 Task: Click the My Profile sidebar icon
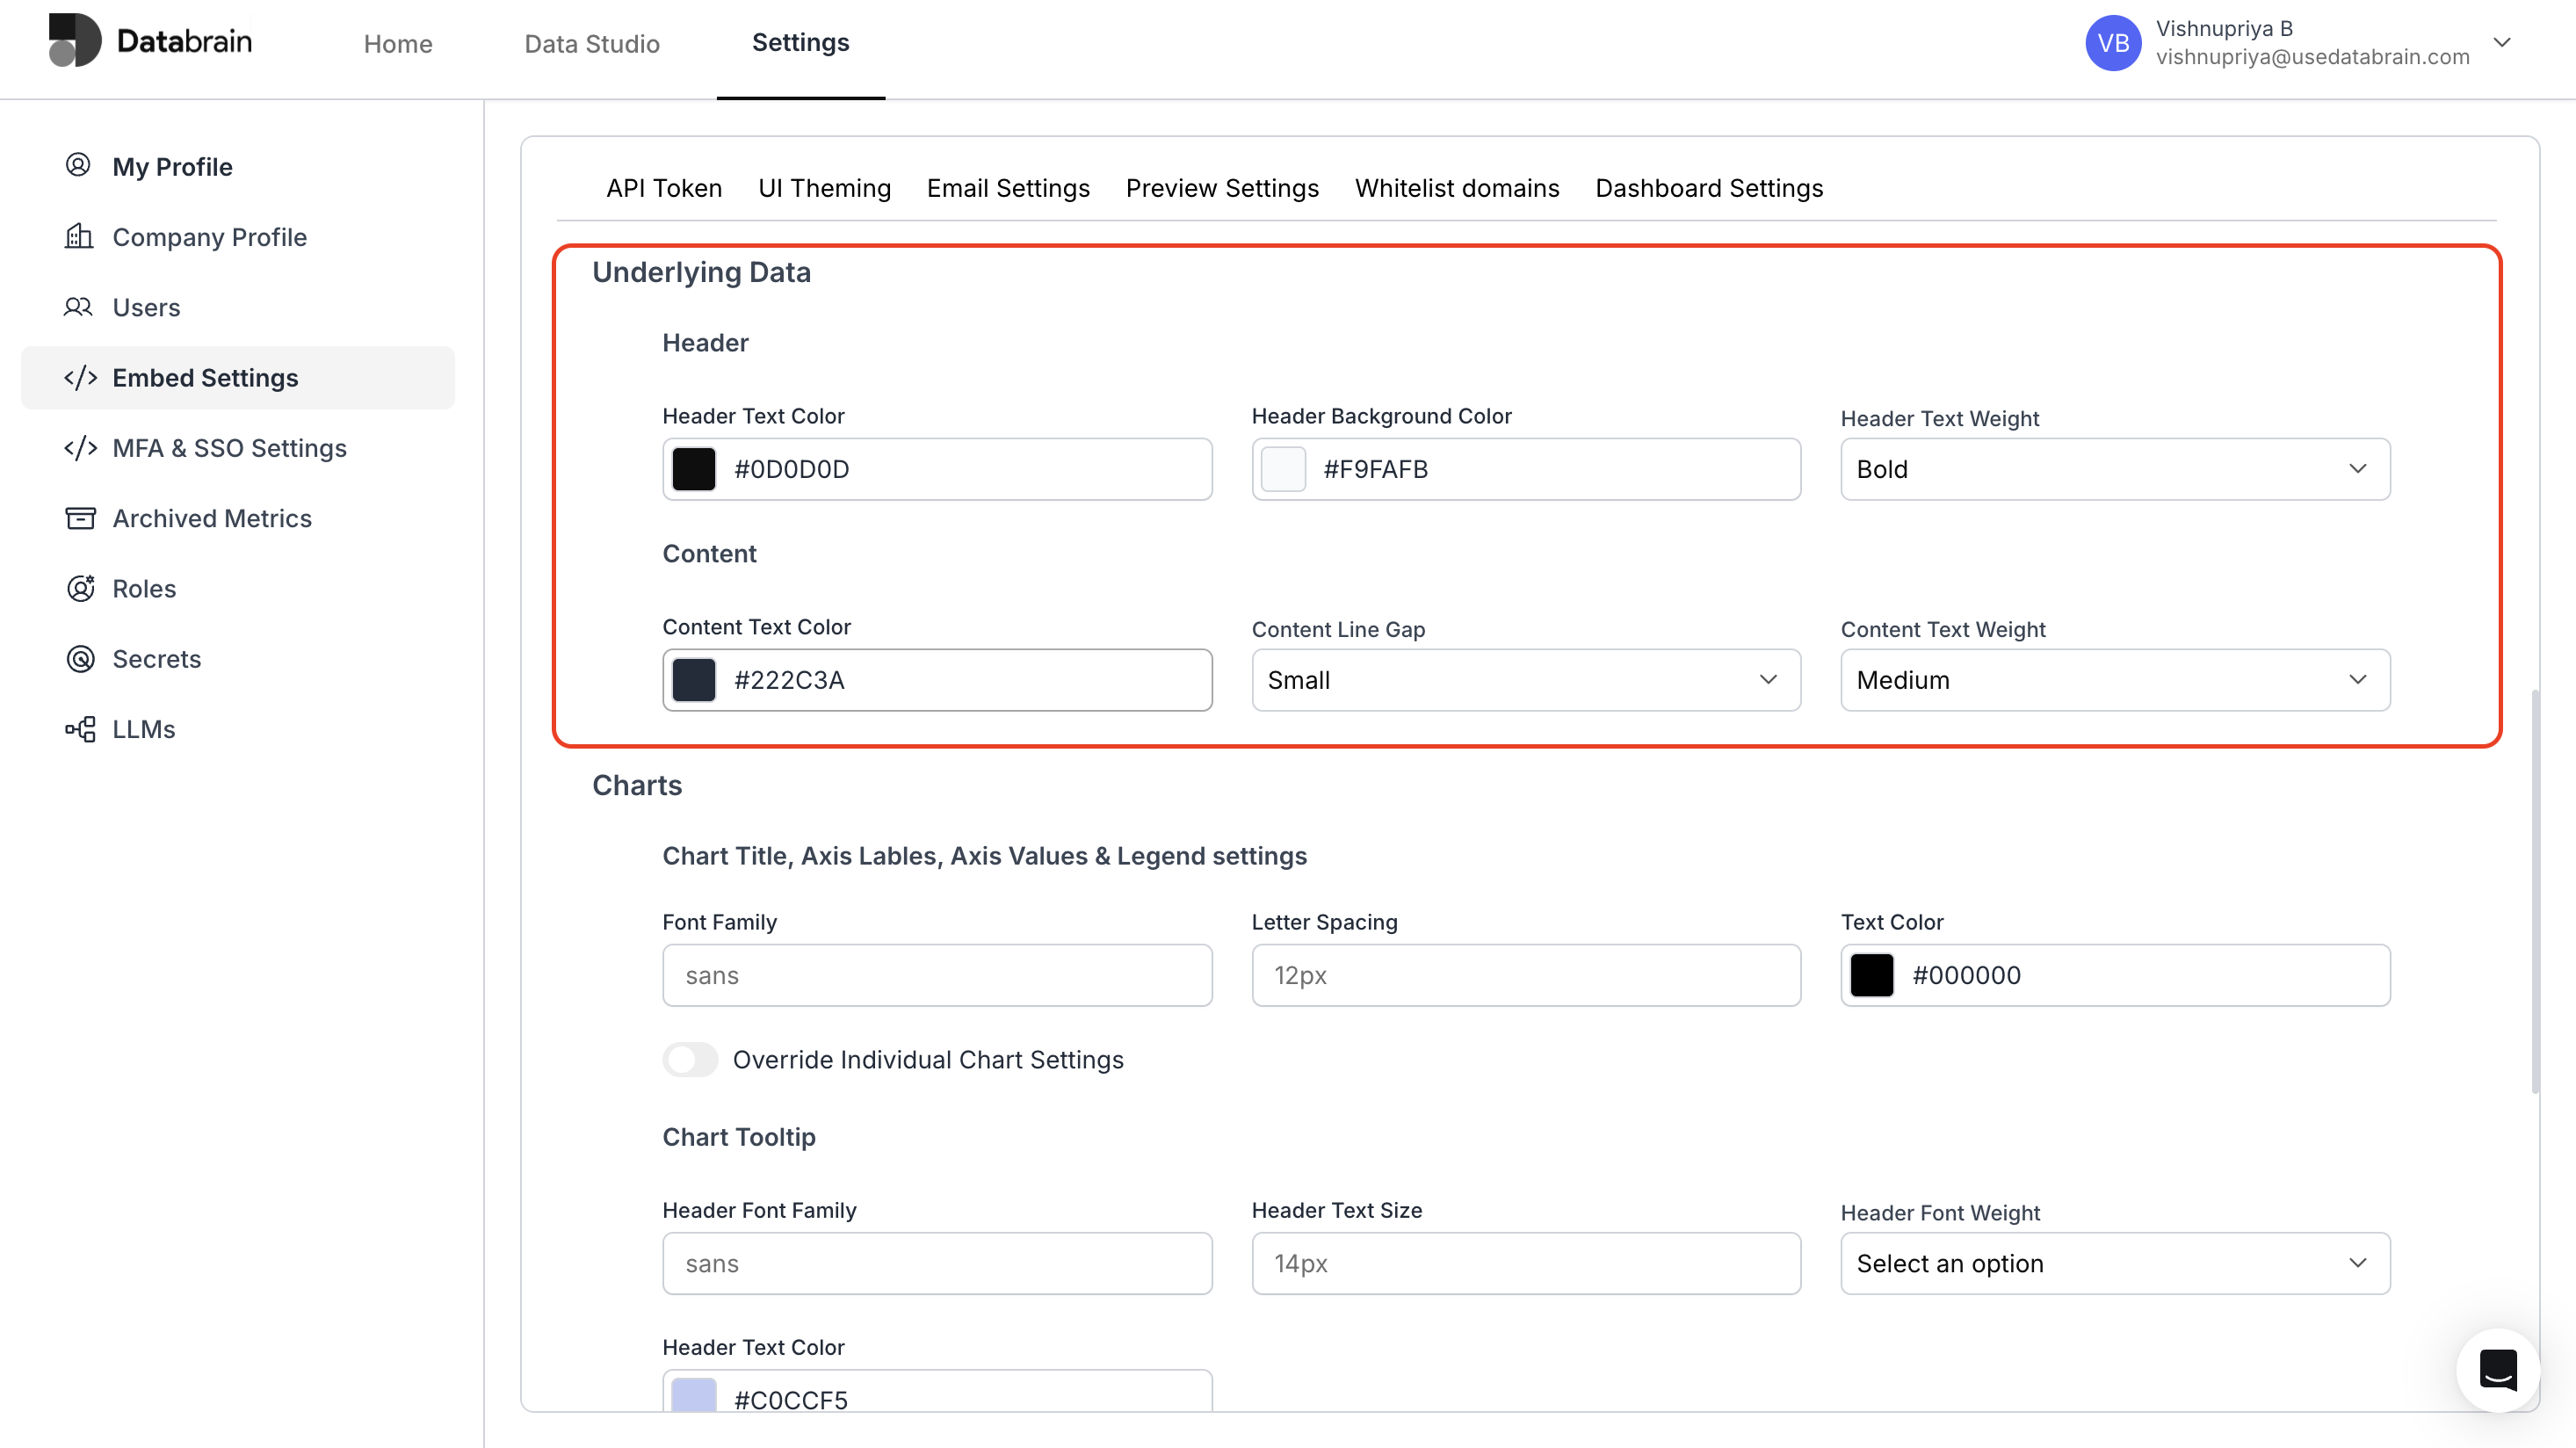coord(78,165)
